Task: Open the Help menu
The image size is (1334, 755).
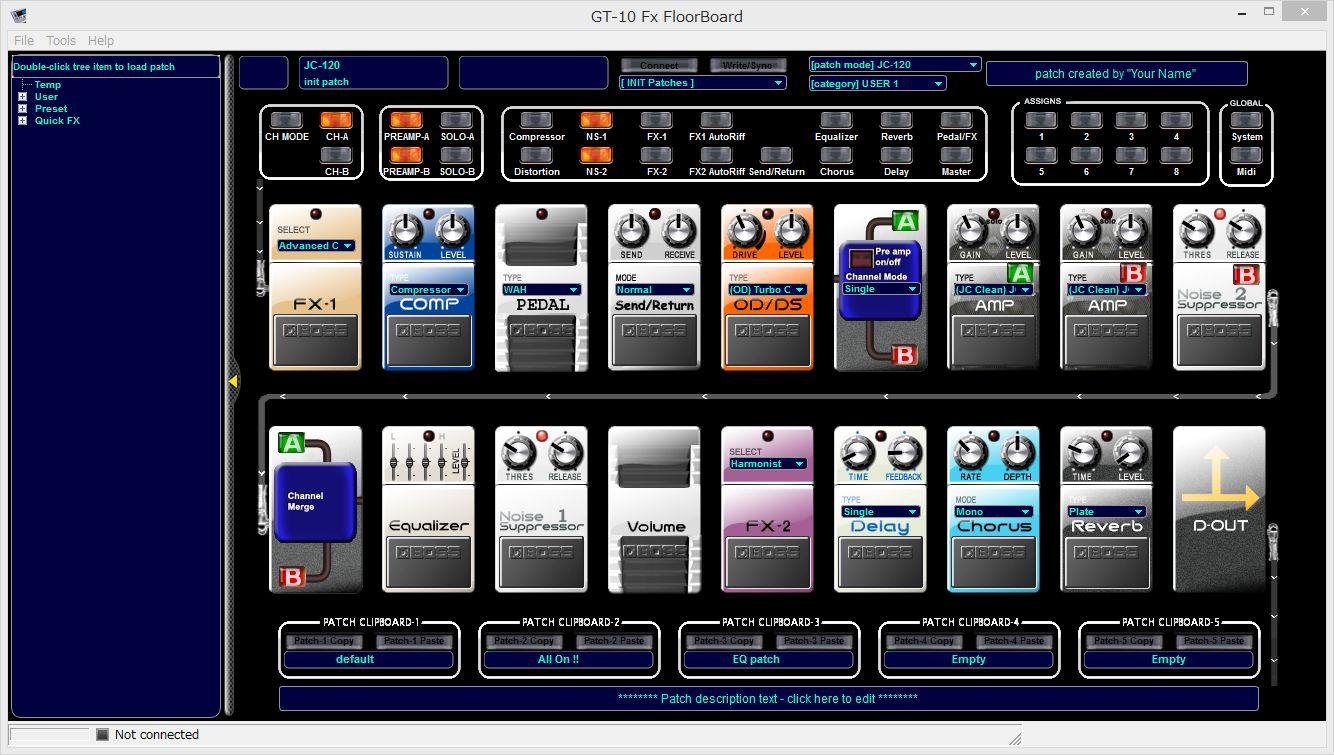Action: (x=101, y=41)
